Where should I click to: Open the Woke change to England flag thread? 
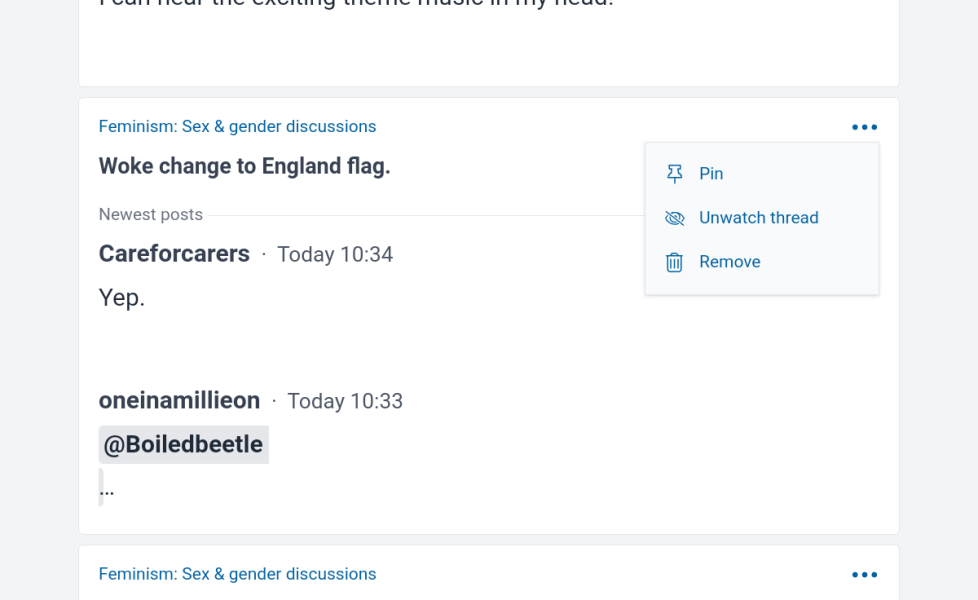pos(244,167)
